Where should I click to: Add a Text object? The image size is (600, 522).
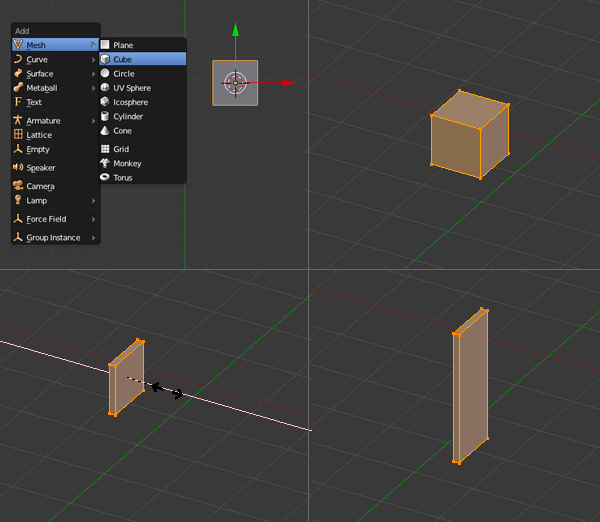[55, 102]
